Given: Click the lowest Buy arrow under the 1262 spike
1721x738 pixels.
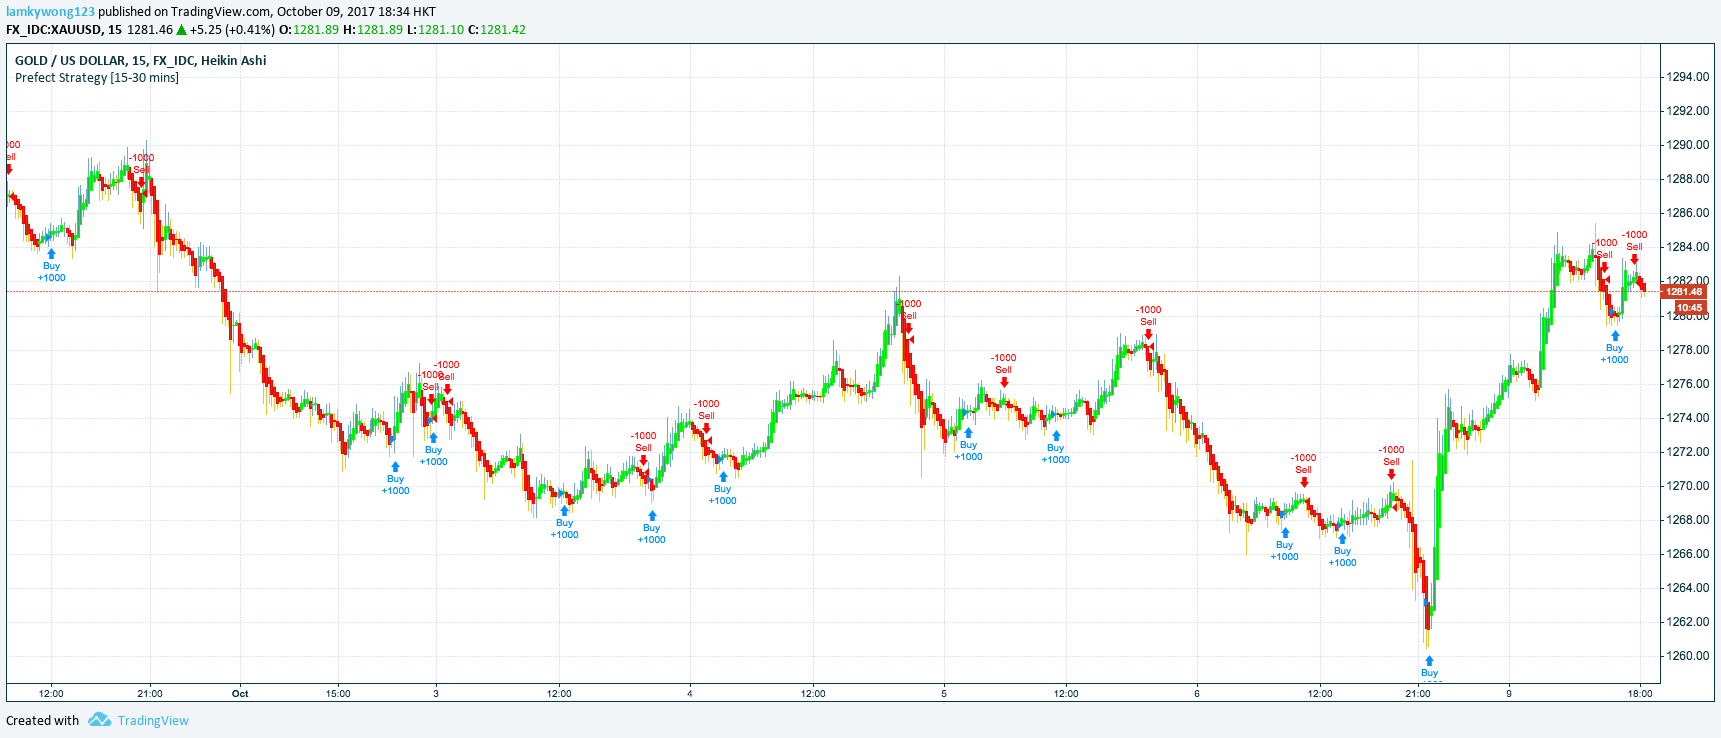Looking at the screenshot, I should (x=1429, y=661).
